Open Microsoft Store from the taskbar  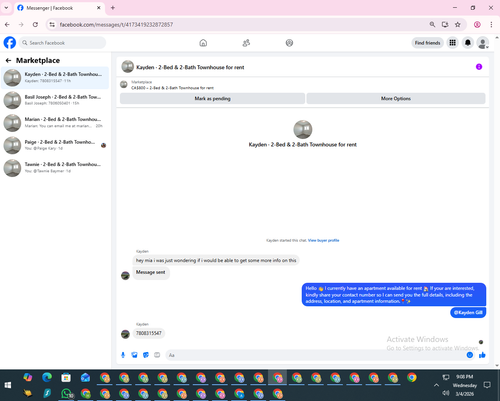tap(66, 377)
